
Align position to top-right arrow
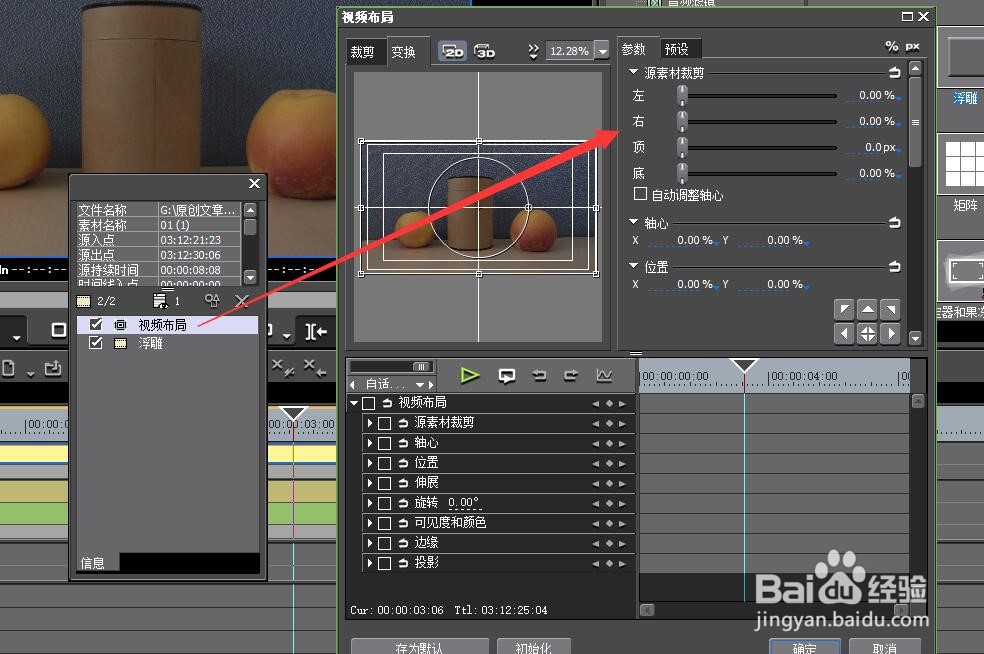pos(890,309)
